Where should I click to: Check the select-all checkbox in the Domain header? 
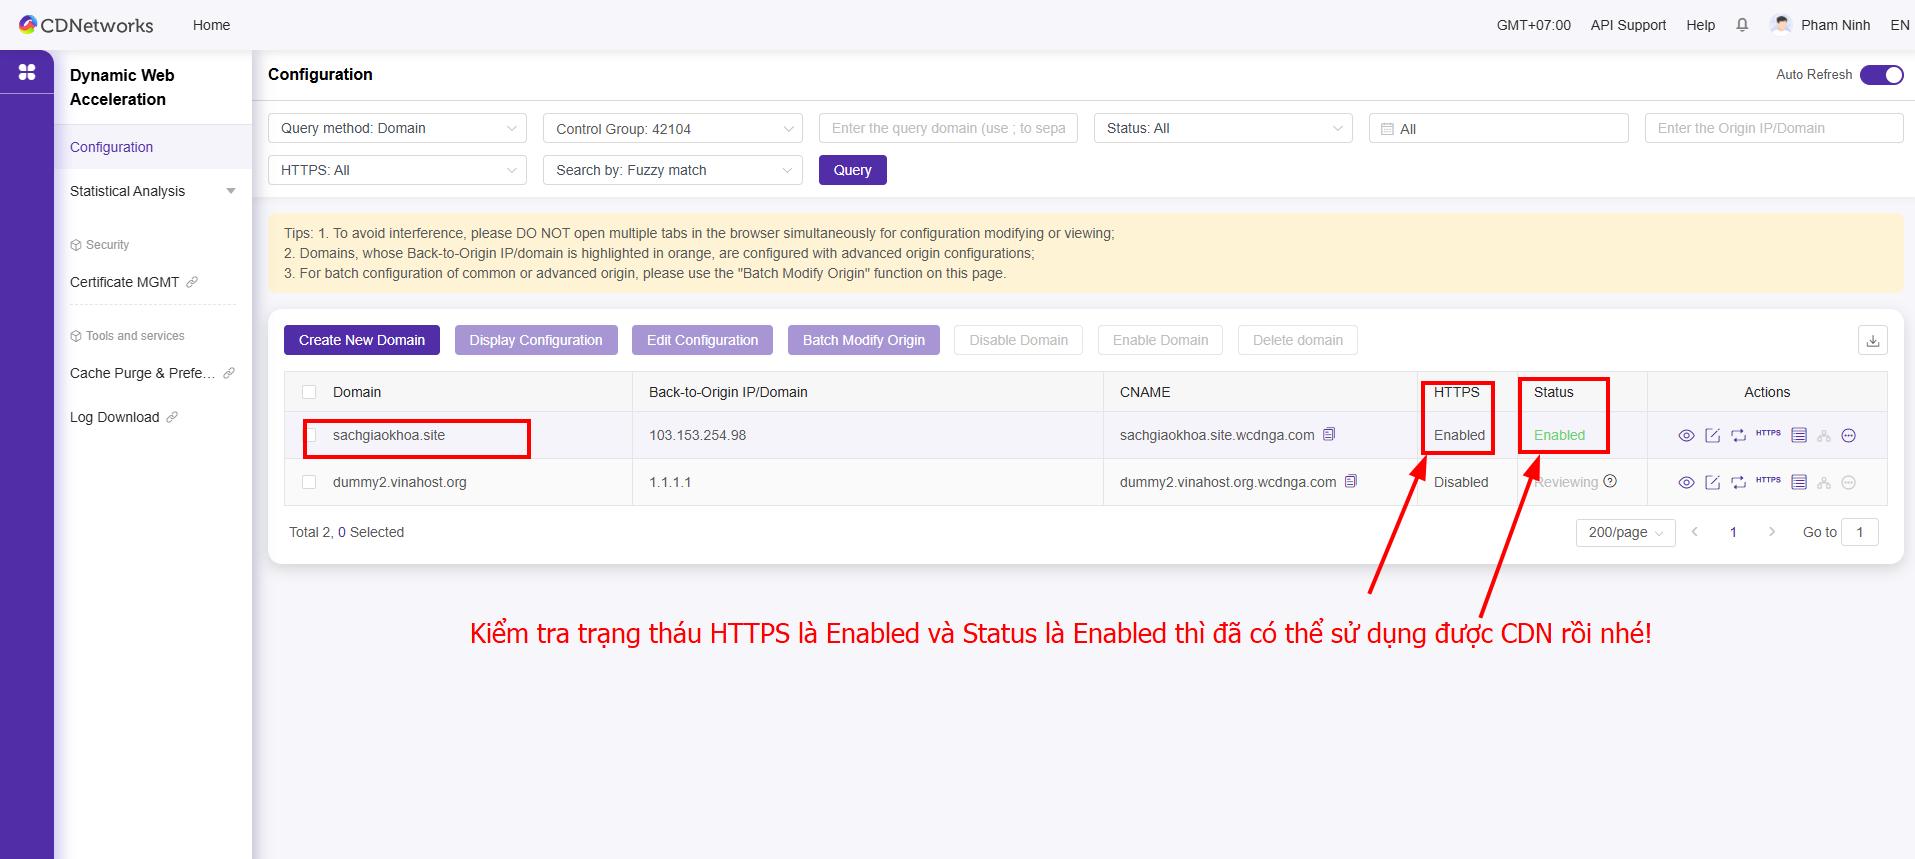tap(309, 392)
